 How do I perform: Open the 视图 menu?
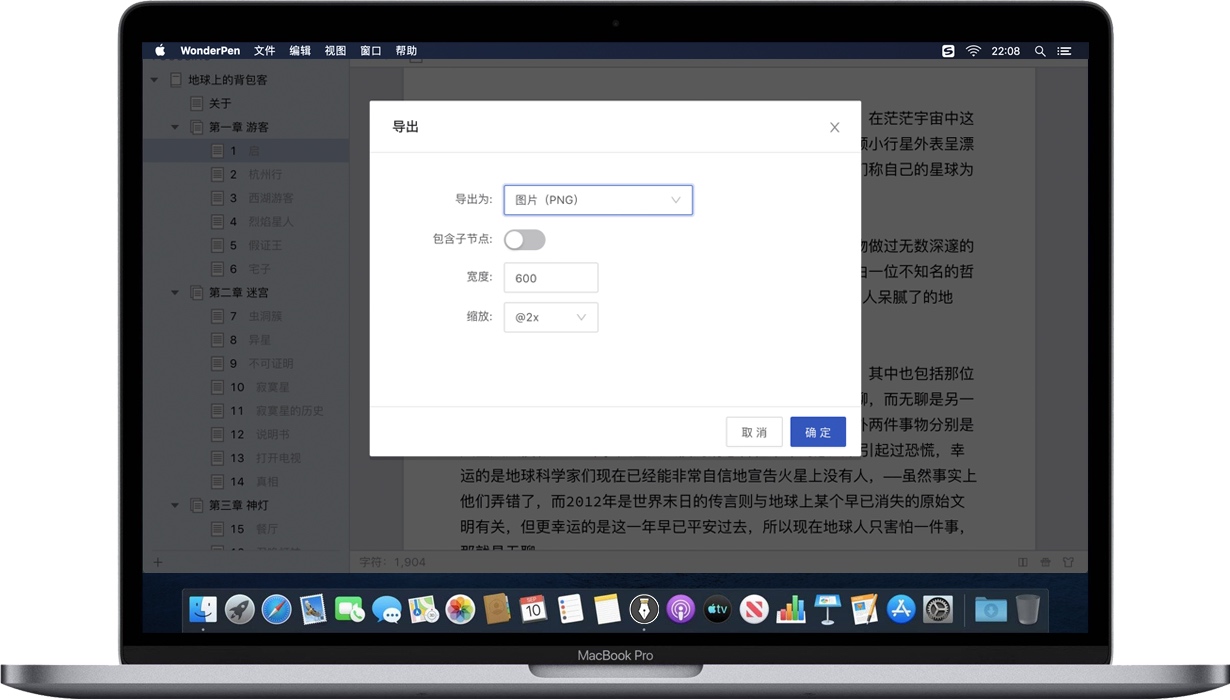(x=335, y=51)
